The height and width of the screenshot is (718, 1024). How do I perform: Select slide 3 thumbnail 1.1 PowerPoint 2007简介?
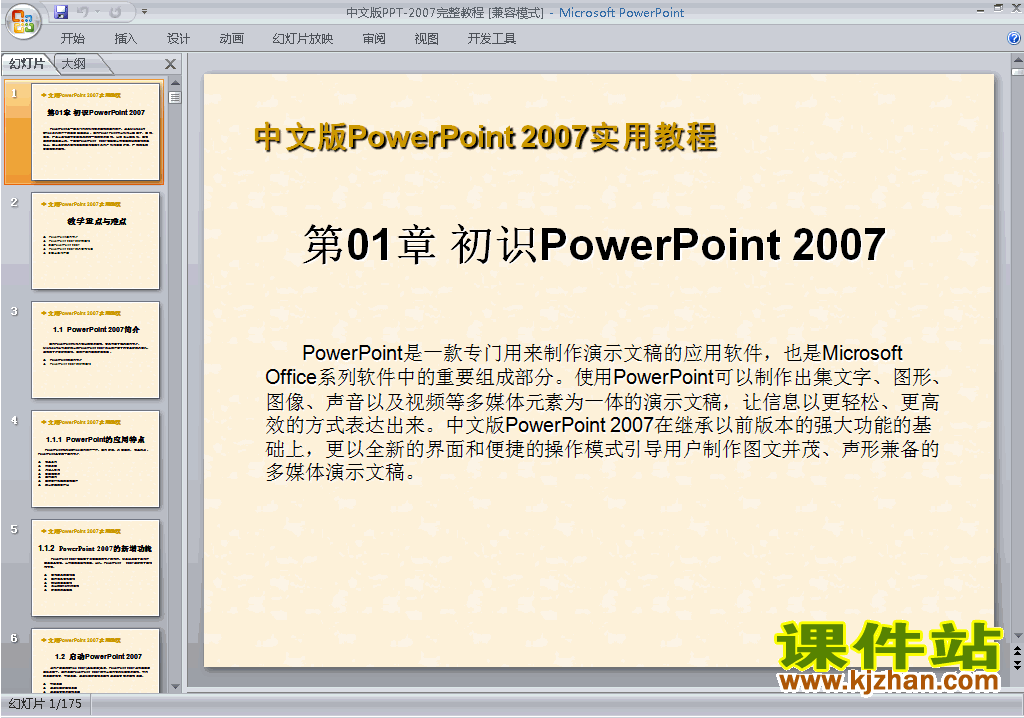click(x=95, y=350)
